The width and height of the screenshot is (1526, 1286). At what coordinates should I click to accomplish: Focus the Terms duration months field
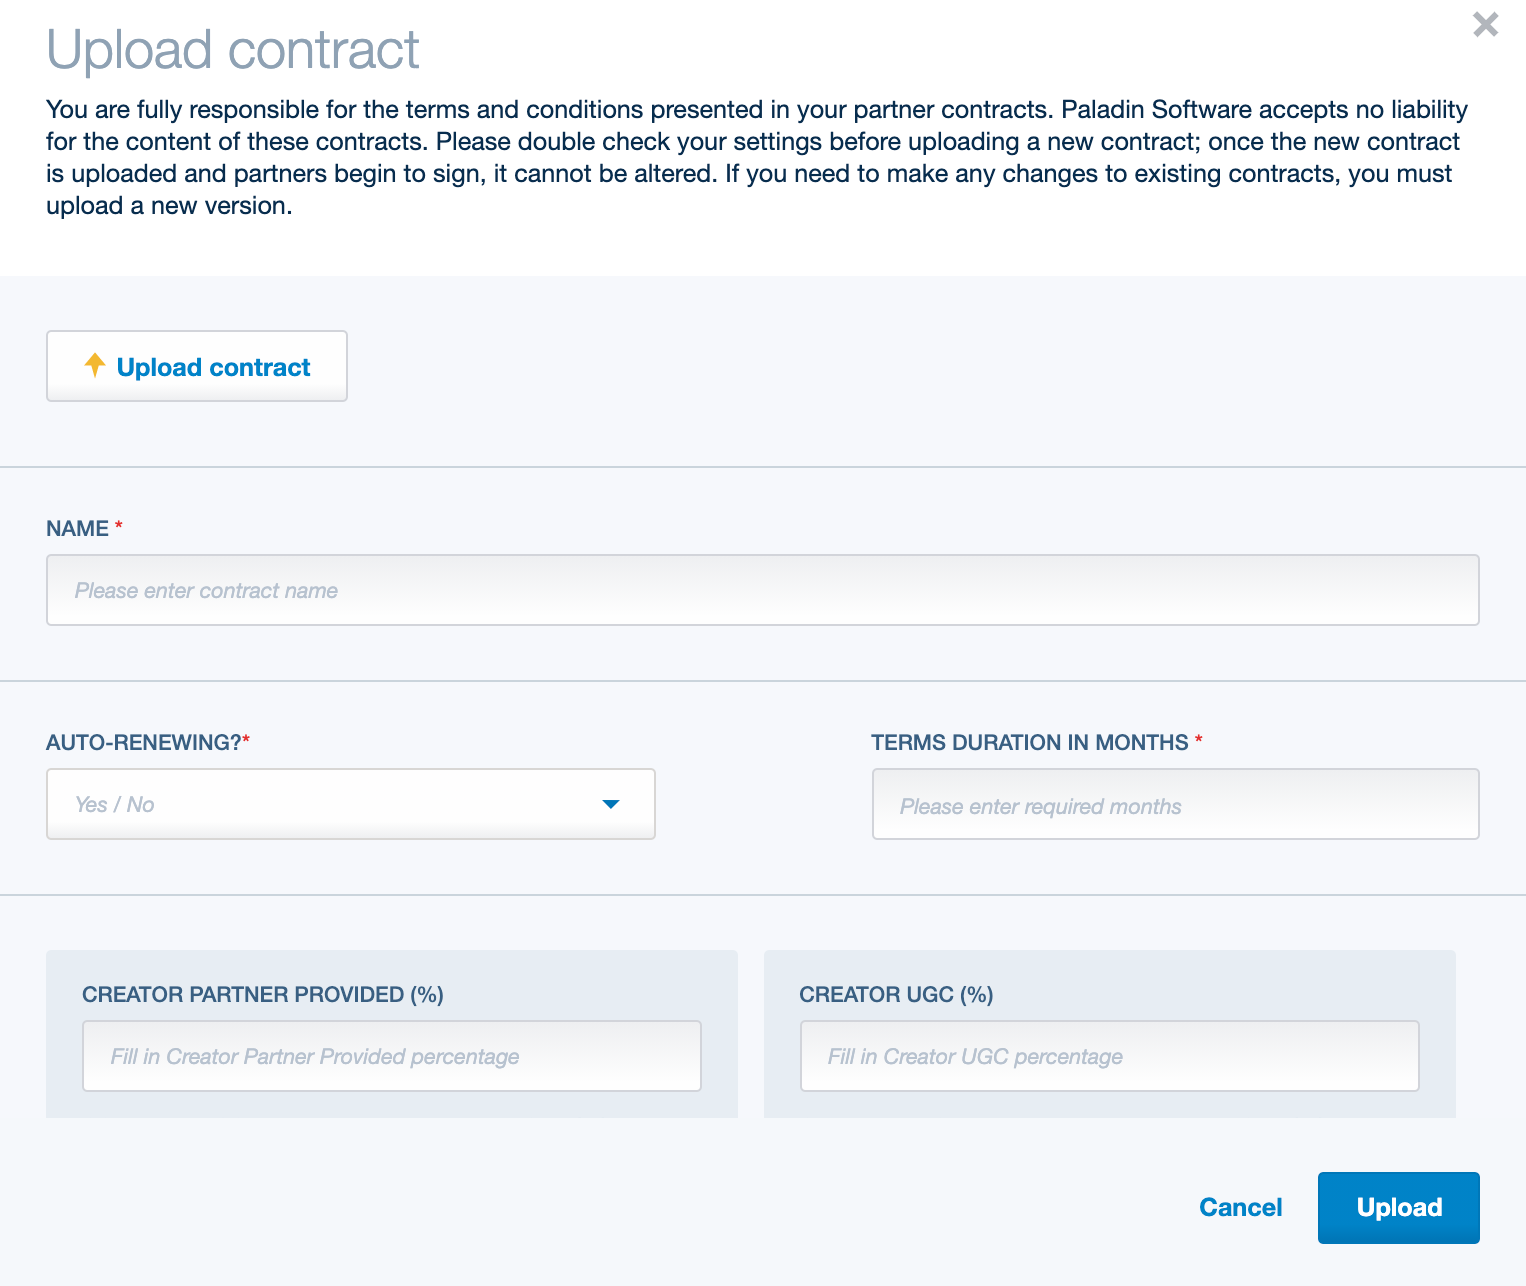pyautogui.click(x=1176, y=804)
